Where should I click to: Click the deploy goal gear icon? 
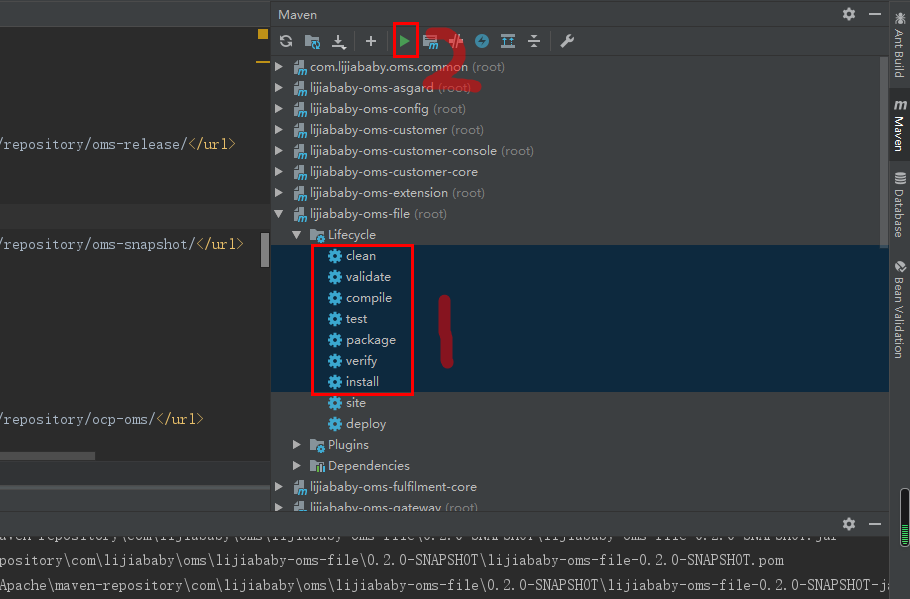click(335, 424)
